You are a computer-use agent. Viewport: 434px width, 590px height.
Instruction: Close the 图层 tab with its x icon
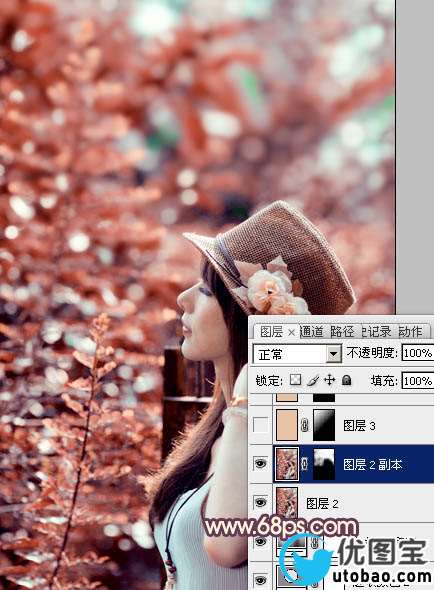tap(291, 333)
